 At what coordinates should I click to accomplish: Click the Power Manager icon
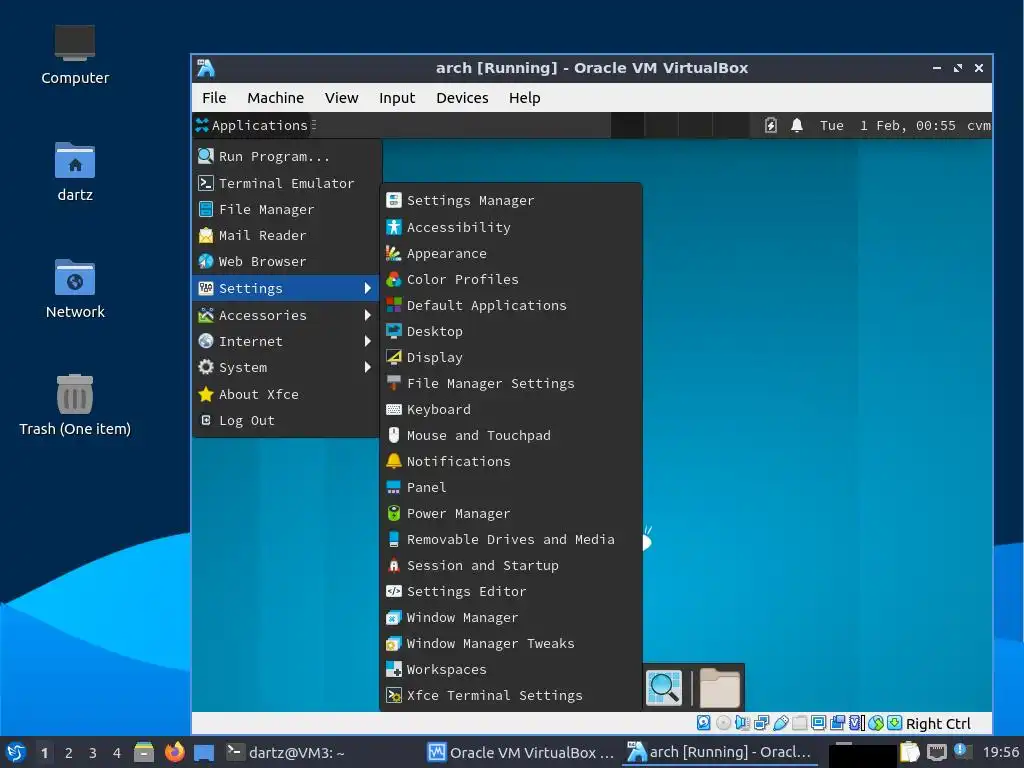(394, 514)
